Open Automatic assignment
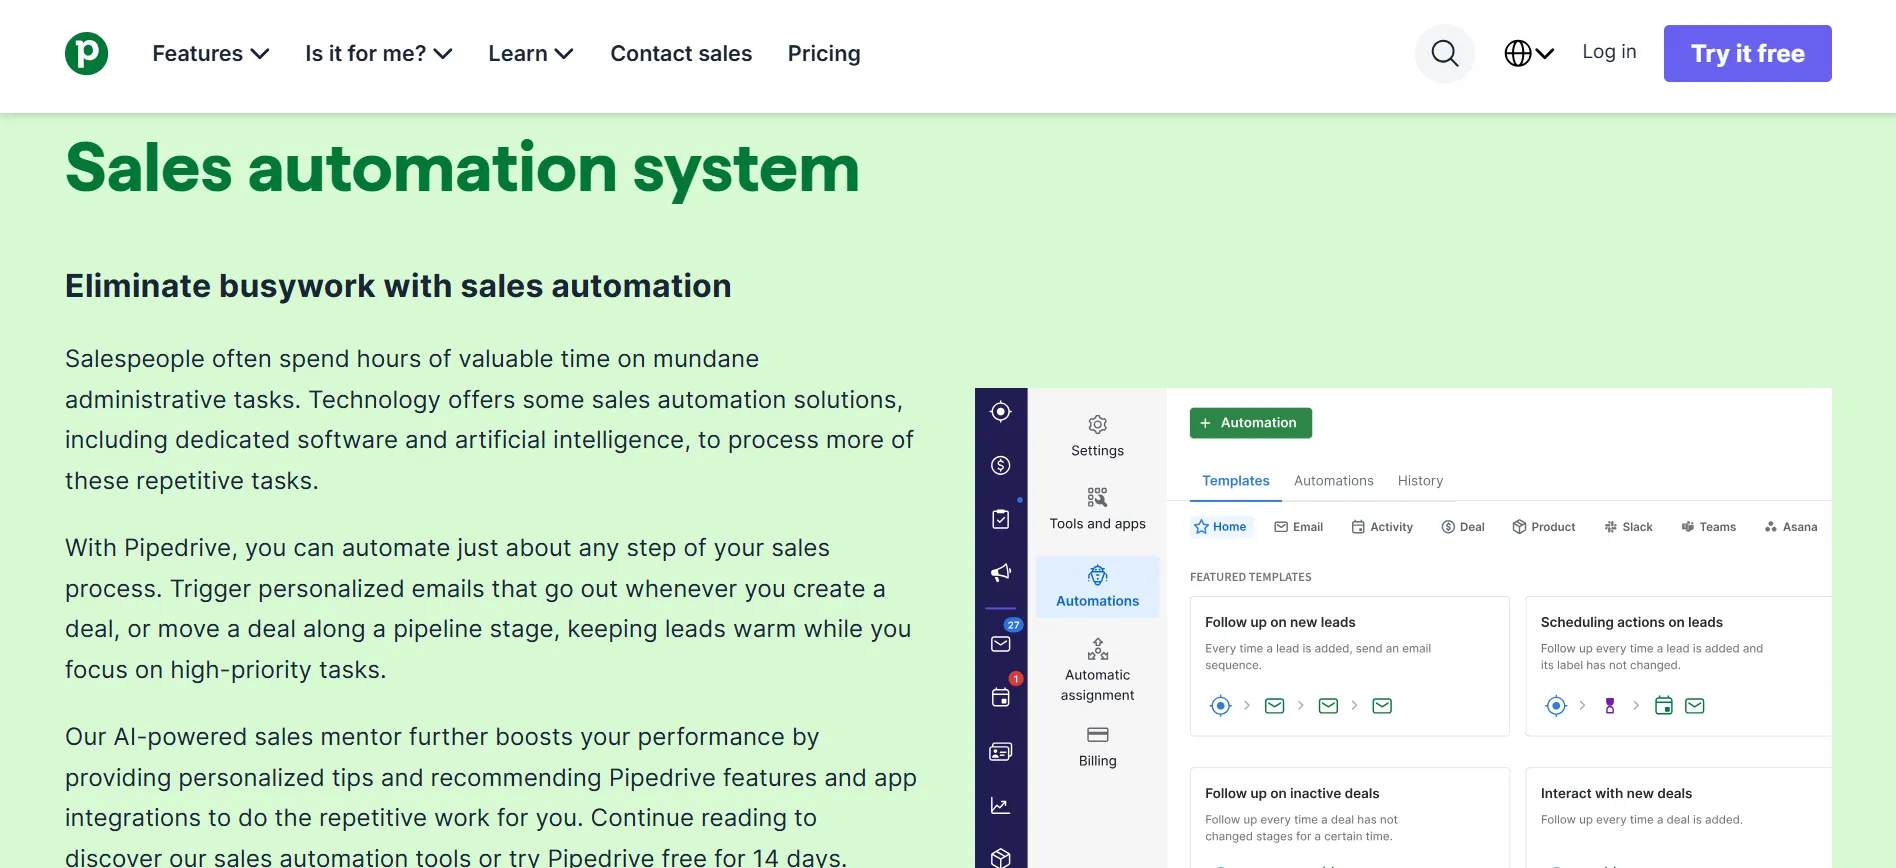This screenshot has height=868, width=1896. click(1097, 670)
